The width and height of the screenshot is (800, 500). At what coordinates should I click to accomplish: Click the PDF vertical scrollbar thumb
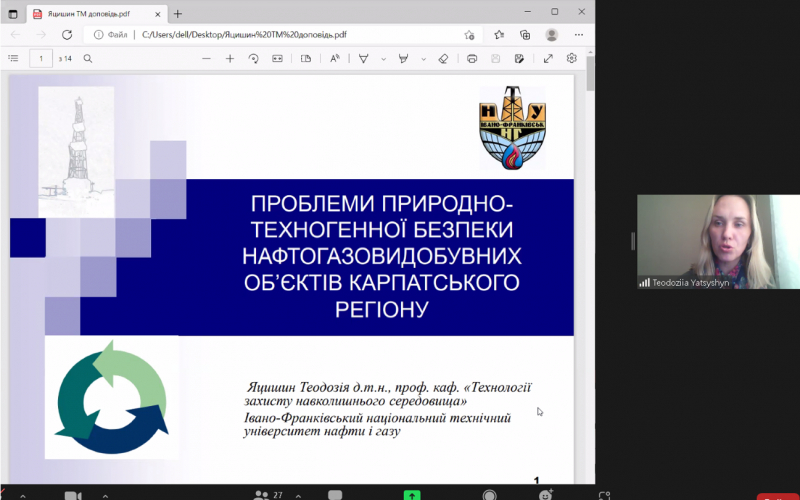coord(590,73)
